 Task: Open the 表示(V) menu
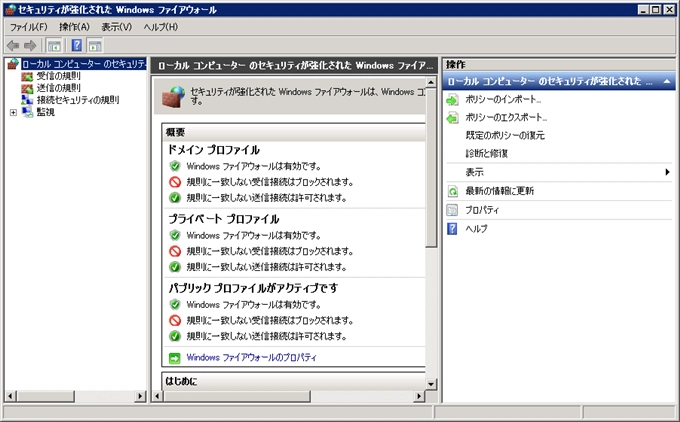tap(116, 27)
